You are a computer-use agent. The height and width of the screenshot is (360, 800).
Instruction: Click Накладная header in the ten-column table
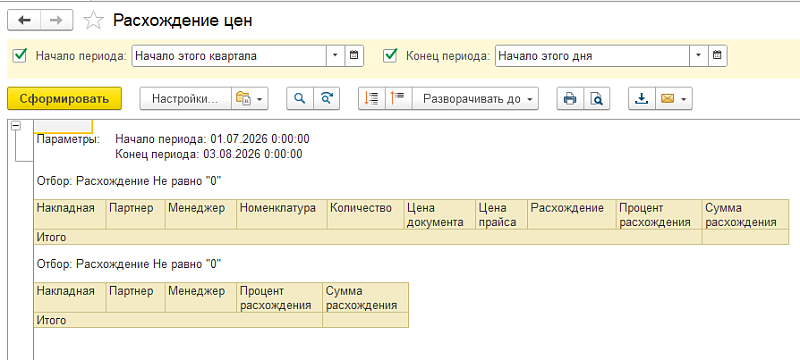tap(70, 215)
